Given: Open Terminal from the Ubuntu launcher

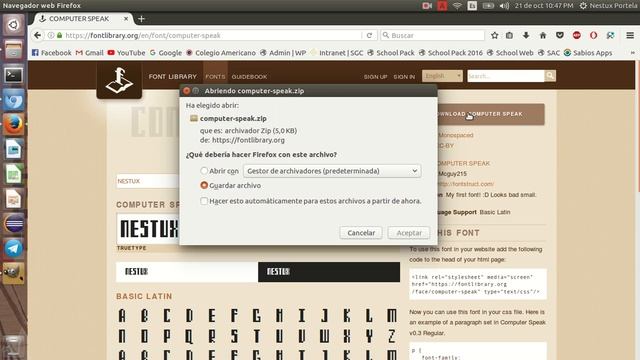Looking at the screenshot, I should tap(13, 75).
